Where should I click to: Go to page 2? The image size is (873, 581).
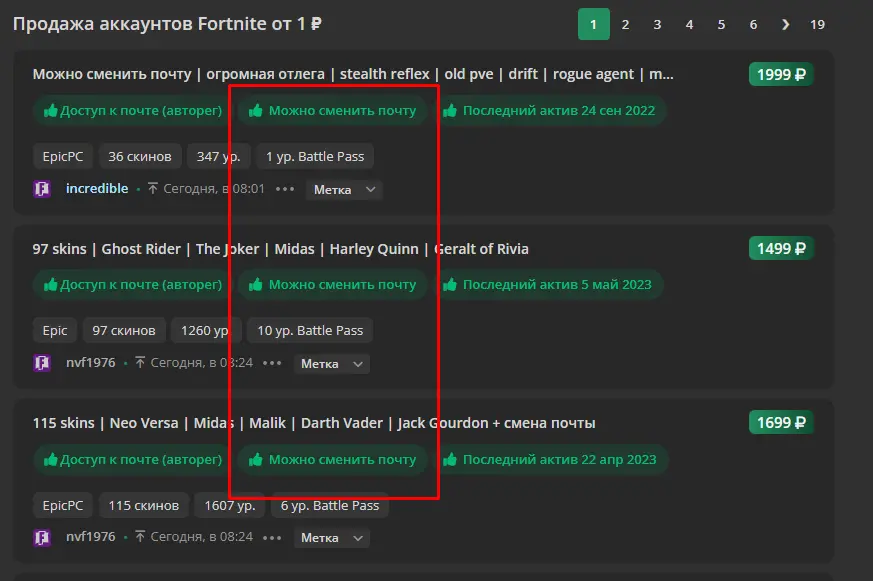coord(625,24)
